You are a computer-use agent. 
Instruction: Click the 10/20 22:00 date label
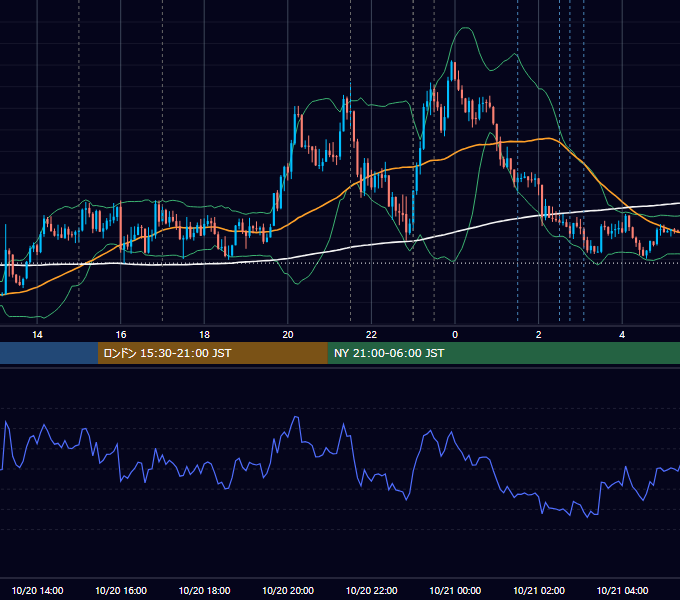[x=371, y=590]
